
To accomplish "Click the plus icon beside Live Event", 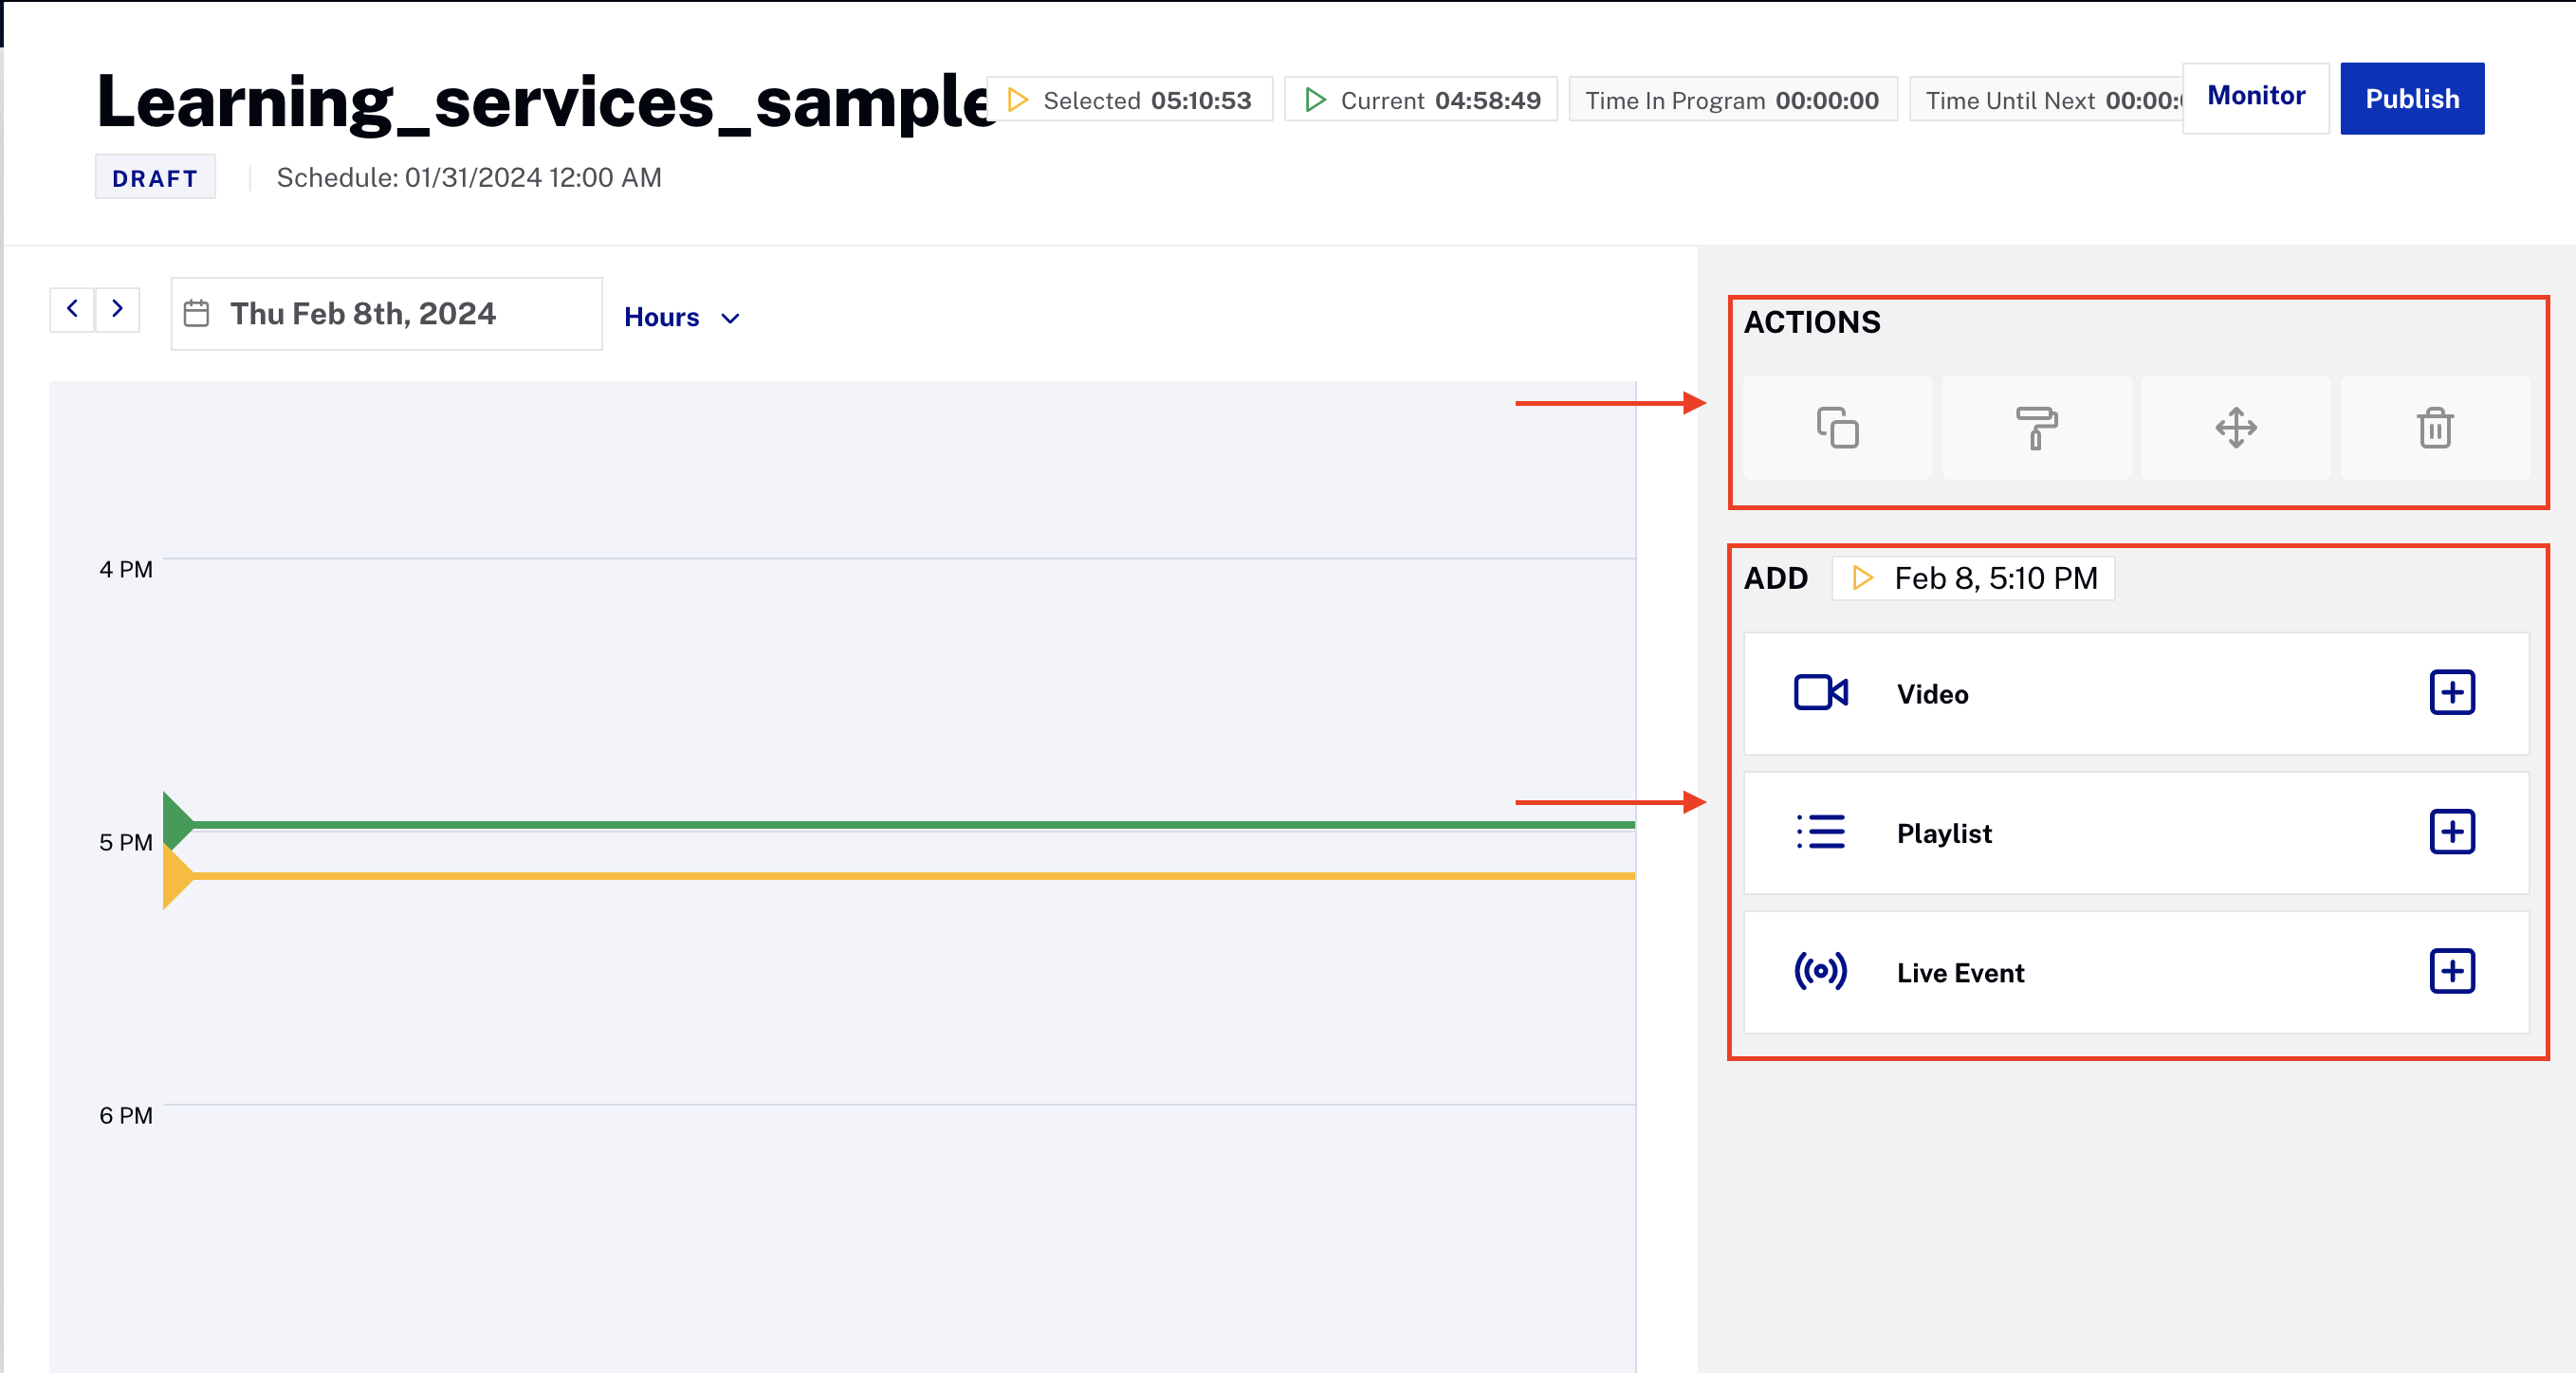I will tap(2451, 971).
